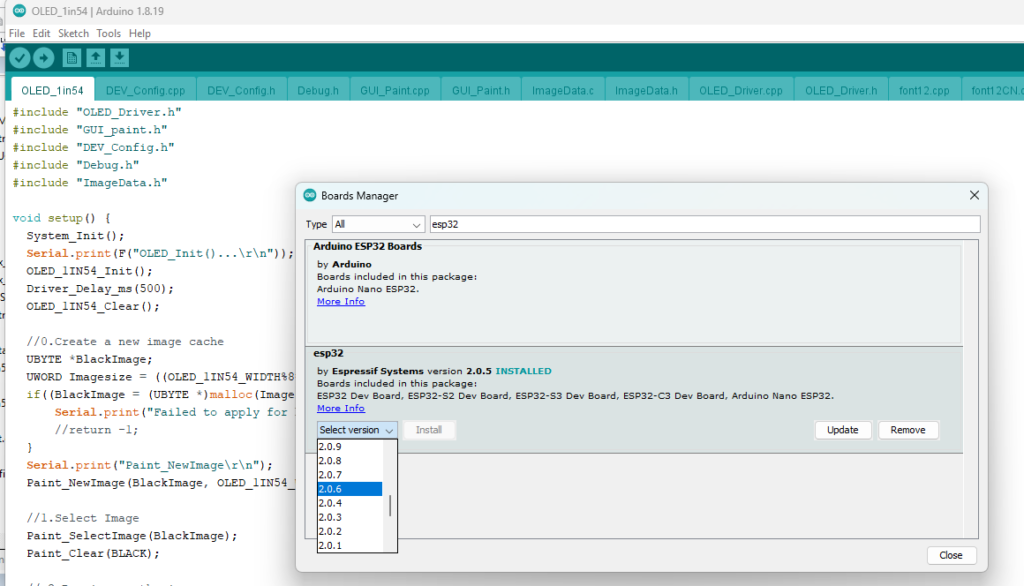1024x586 pixels.
Task: Choose version 2.0.2 from the list
Action: [x=349, y=531]
